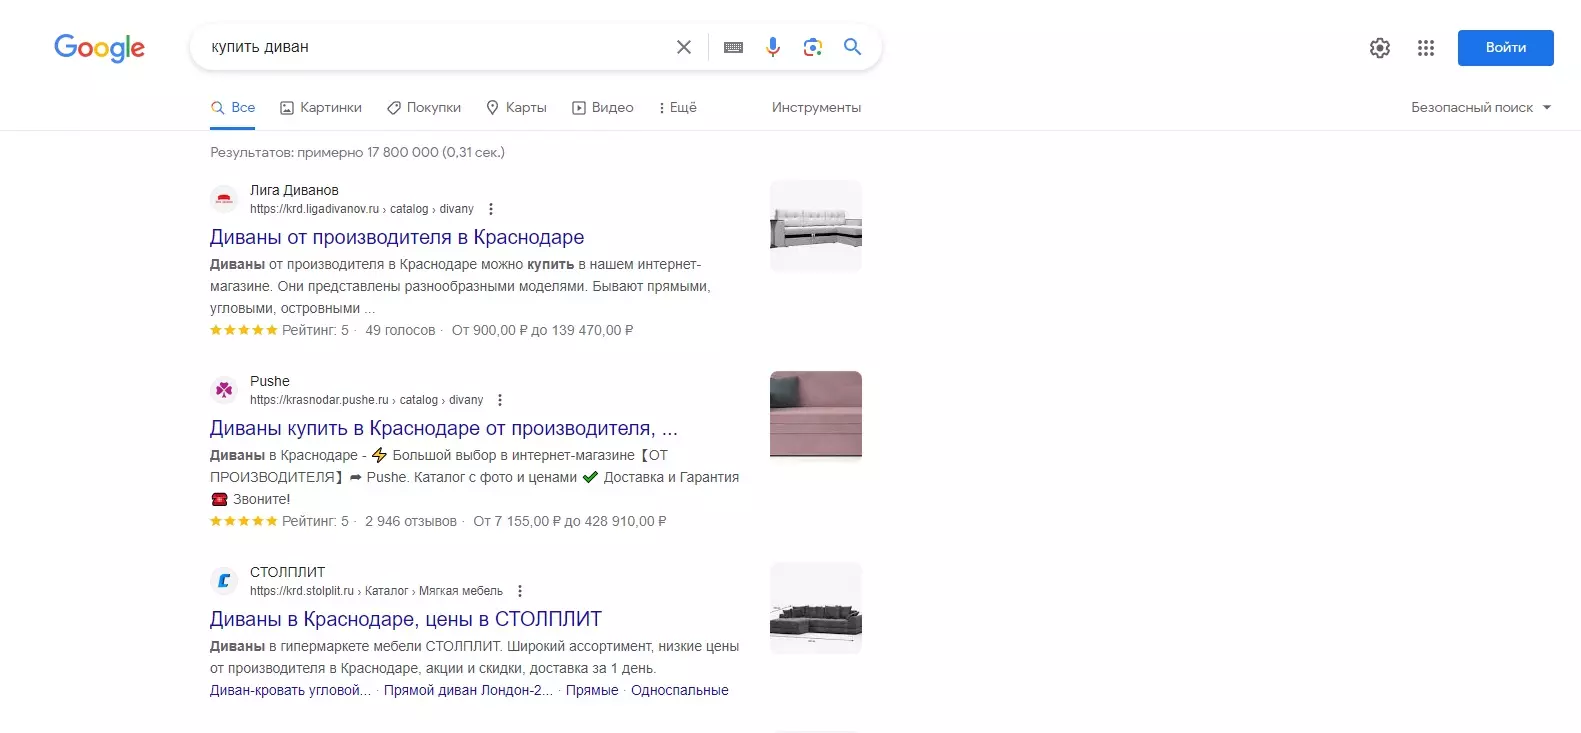Image resolution: width=1581 pixels, height=733 pixels.
Task: Open sitelink Диван-кровать угловой
Action: point(290,690)
